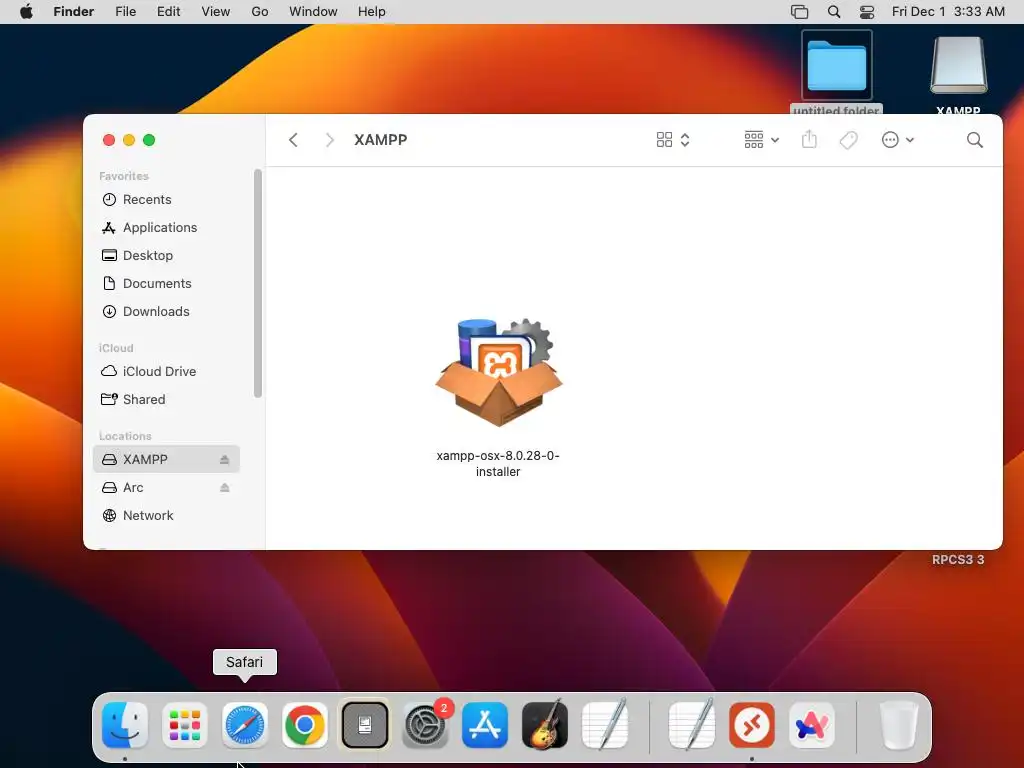This screenshot has height=768, width=1024.
Task: Open the xampp-osx-8.0.28-0-installer package icon
Action: pyautogui.click(x=498, y=372)
